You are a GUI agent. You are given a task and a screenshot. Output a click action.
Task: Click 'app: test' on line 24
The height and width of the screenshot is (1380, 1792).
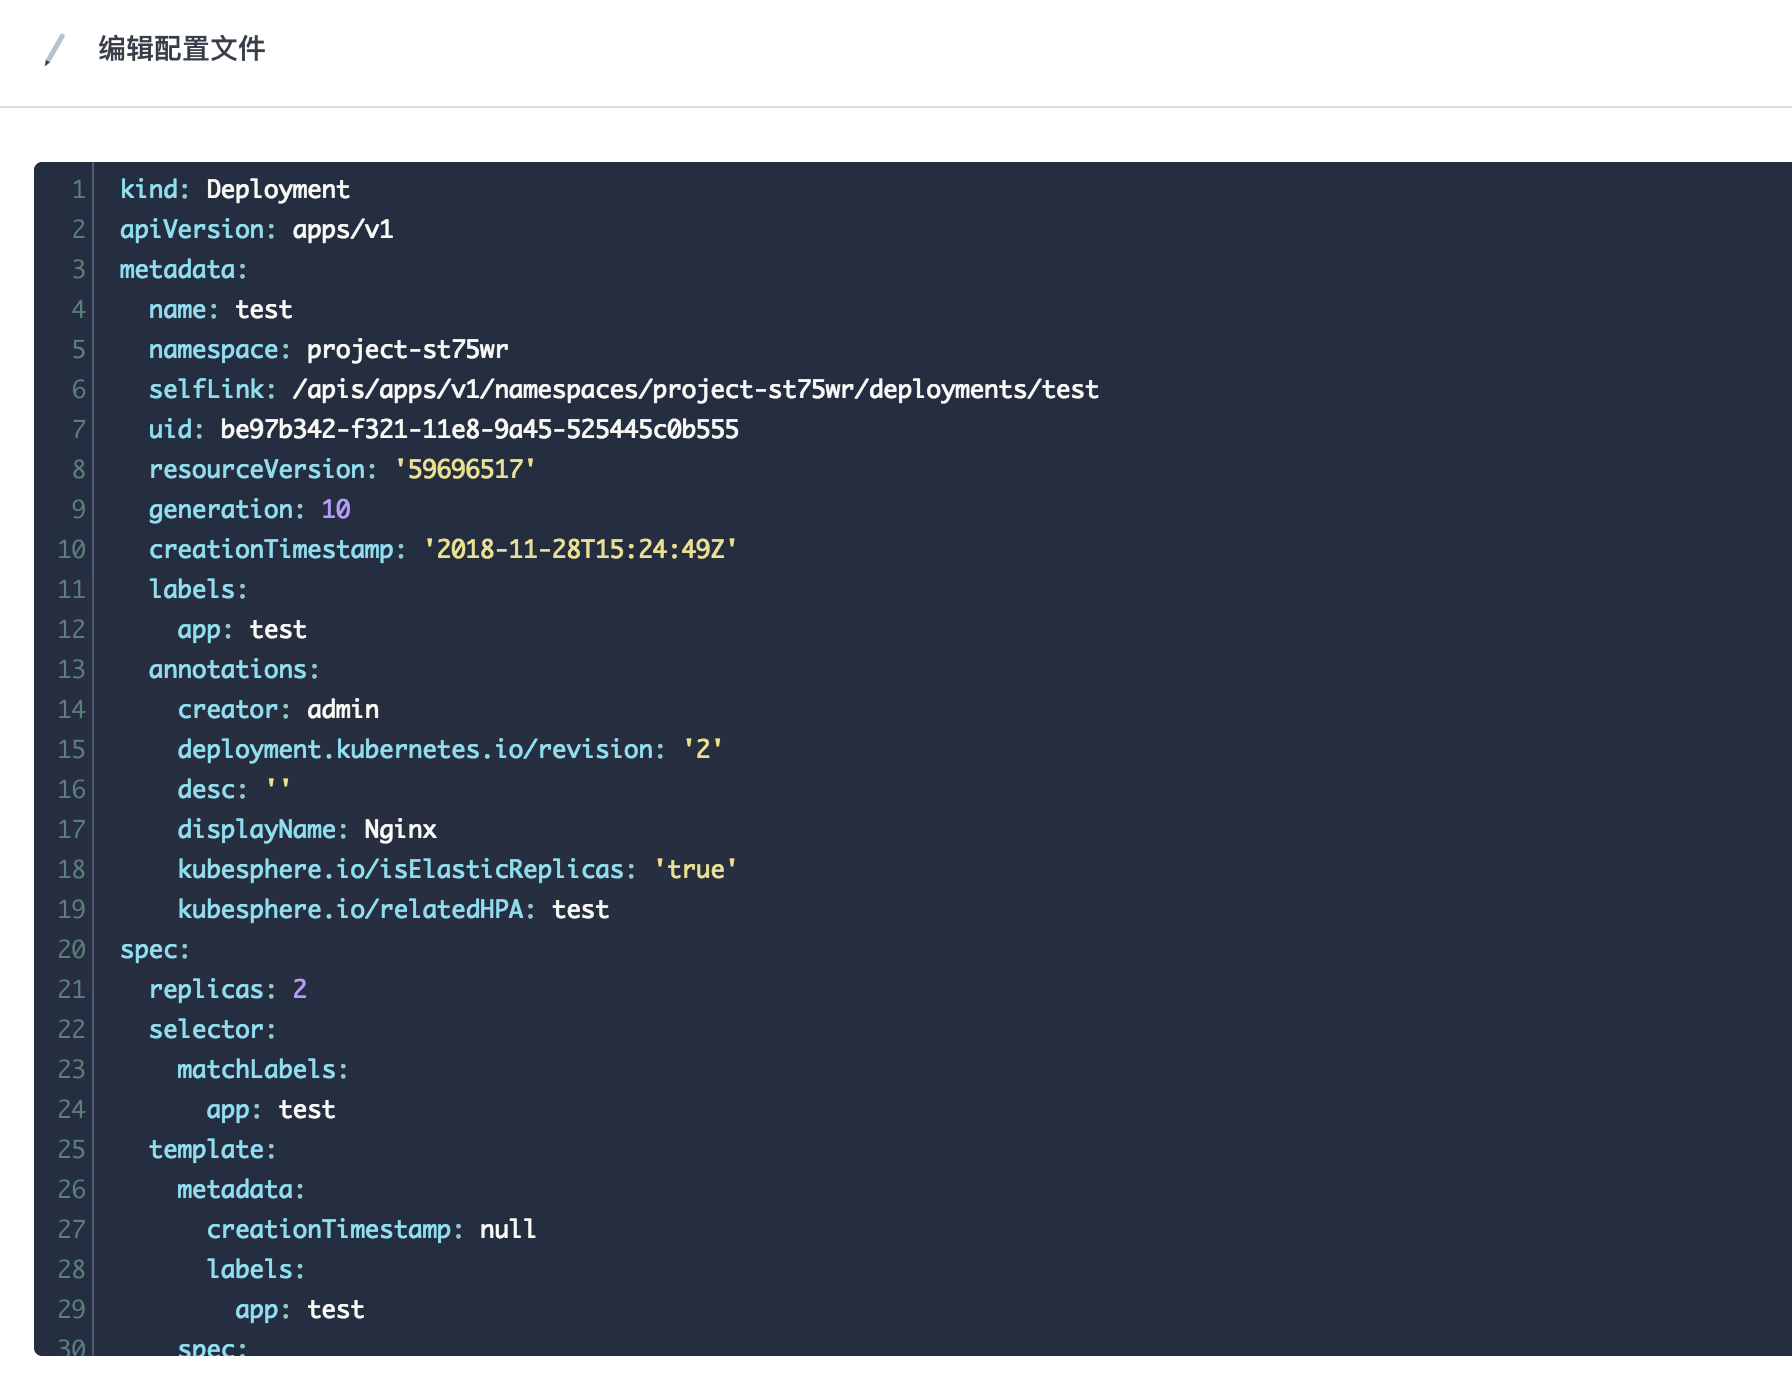click(x=271, y=1109)
